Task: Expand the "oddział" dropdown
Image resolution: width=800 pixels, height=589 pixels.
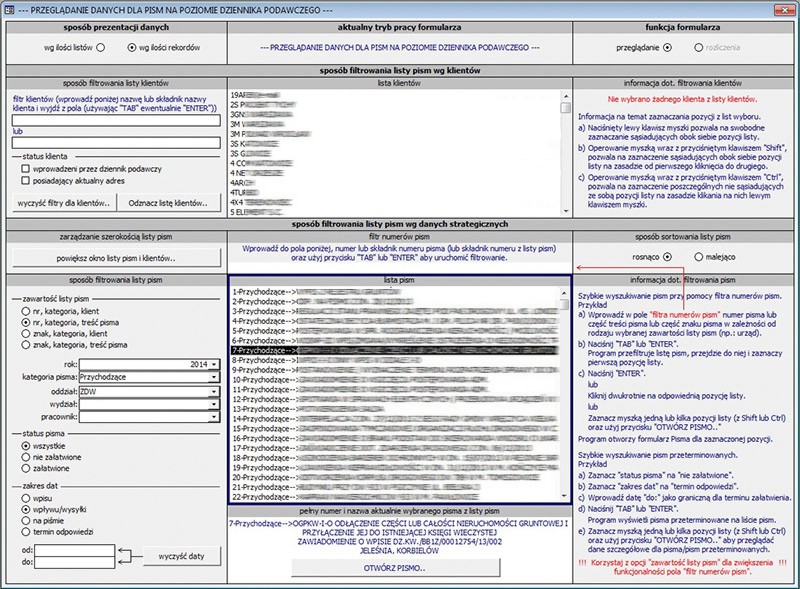Action: [214, 391]
